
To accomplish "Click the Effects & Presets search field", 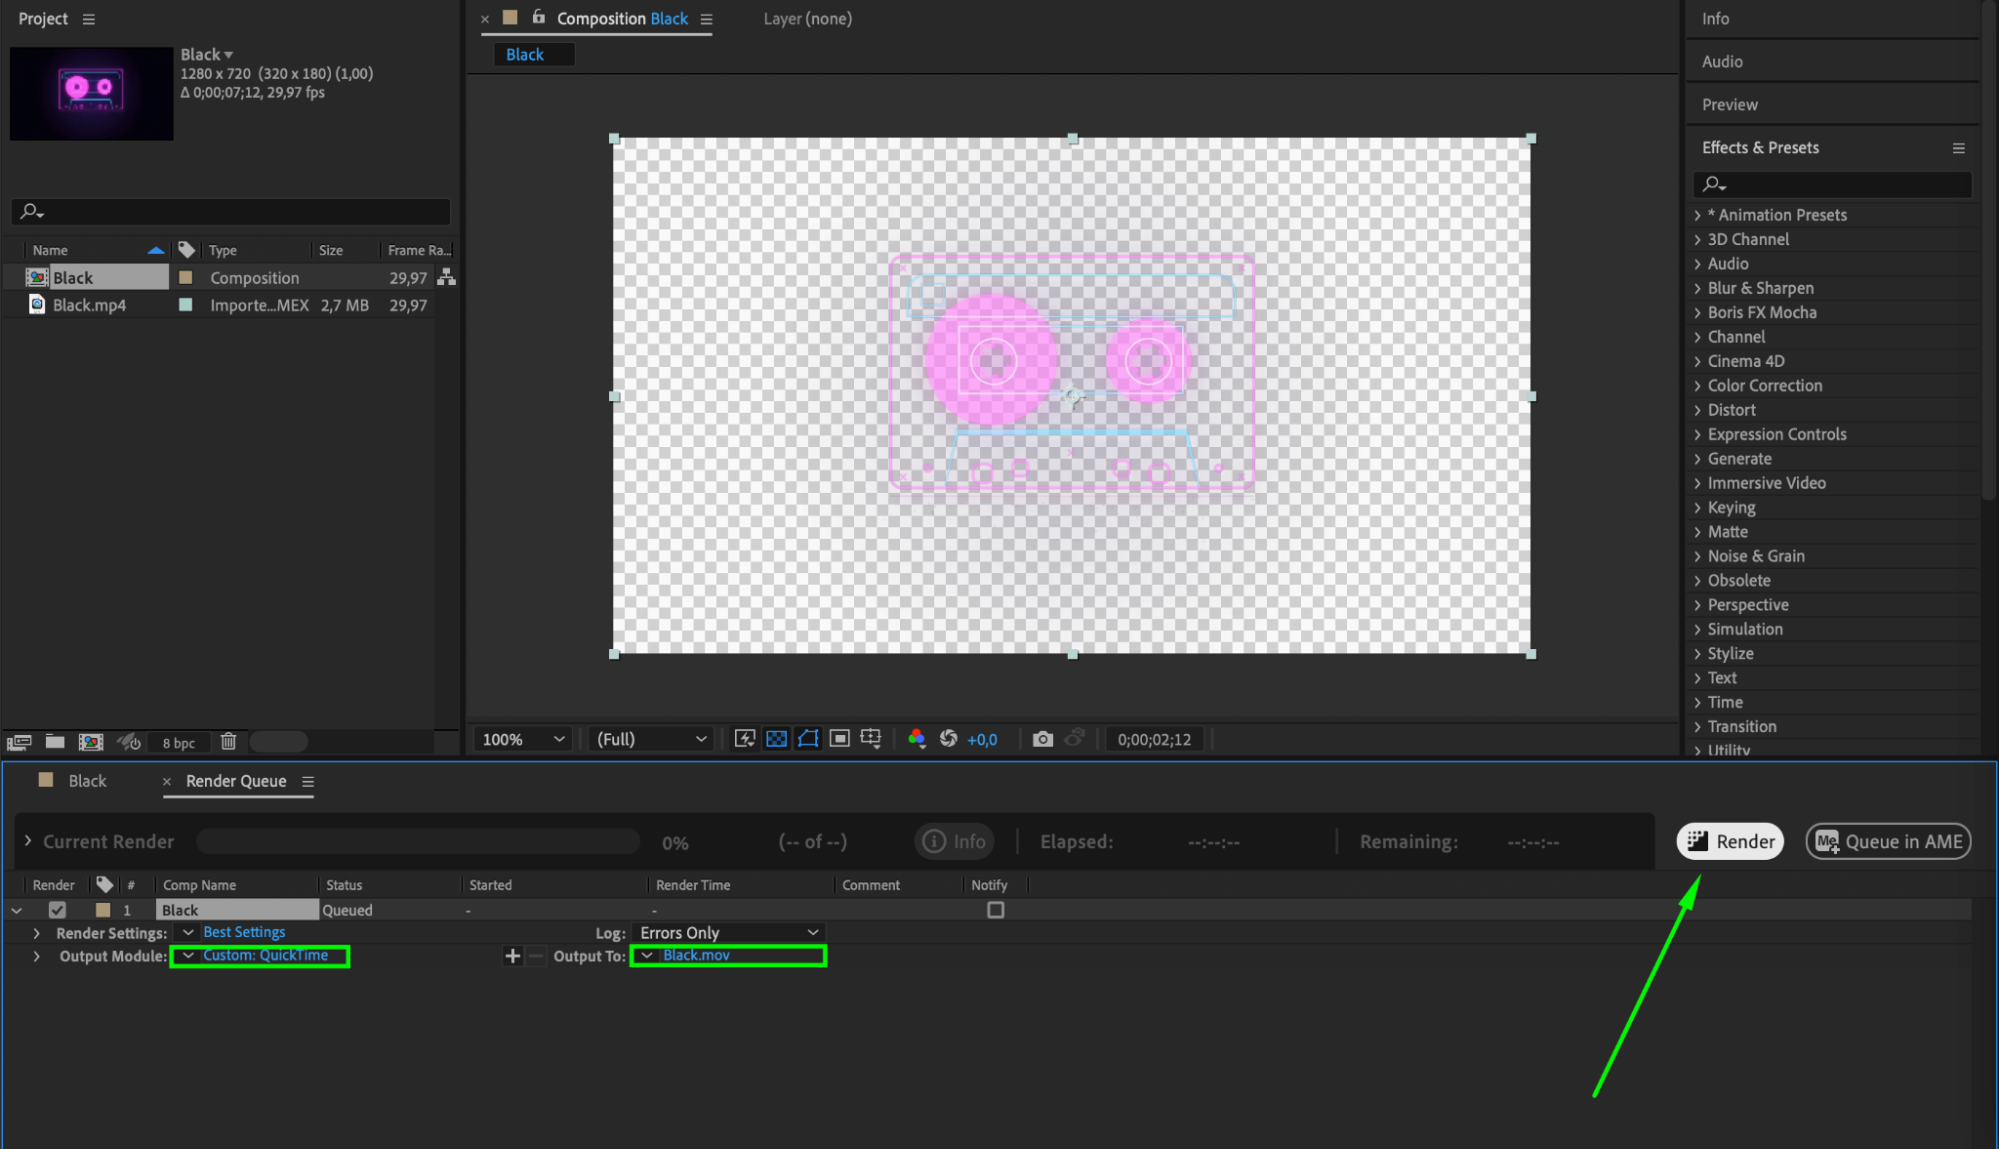I will (1840, 184).
